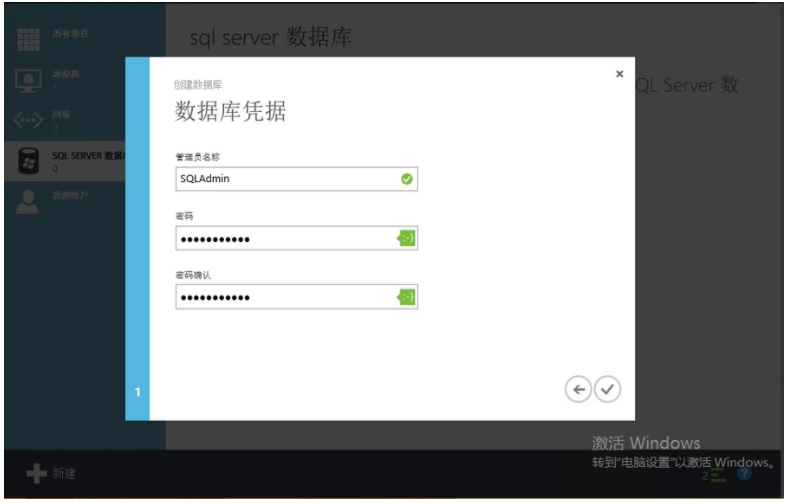787x504 pixels.
Task: Confirm with the checkmark button
Action: (607, 390)
